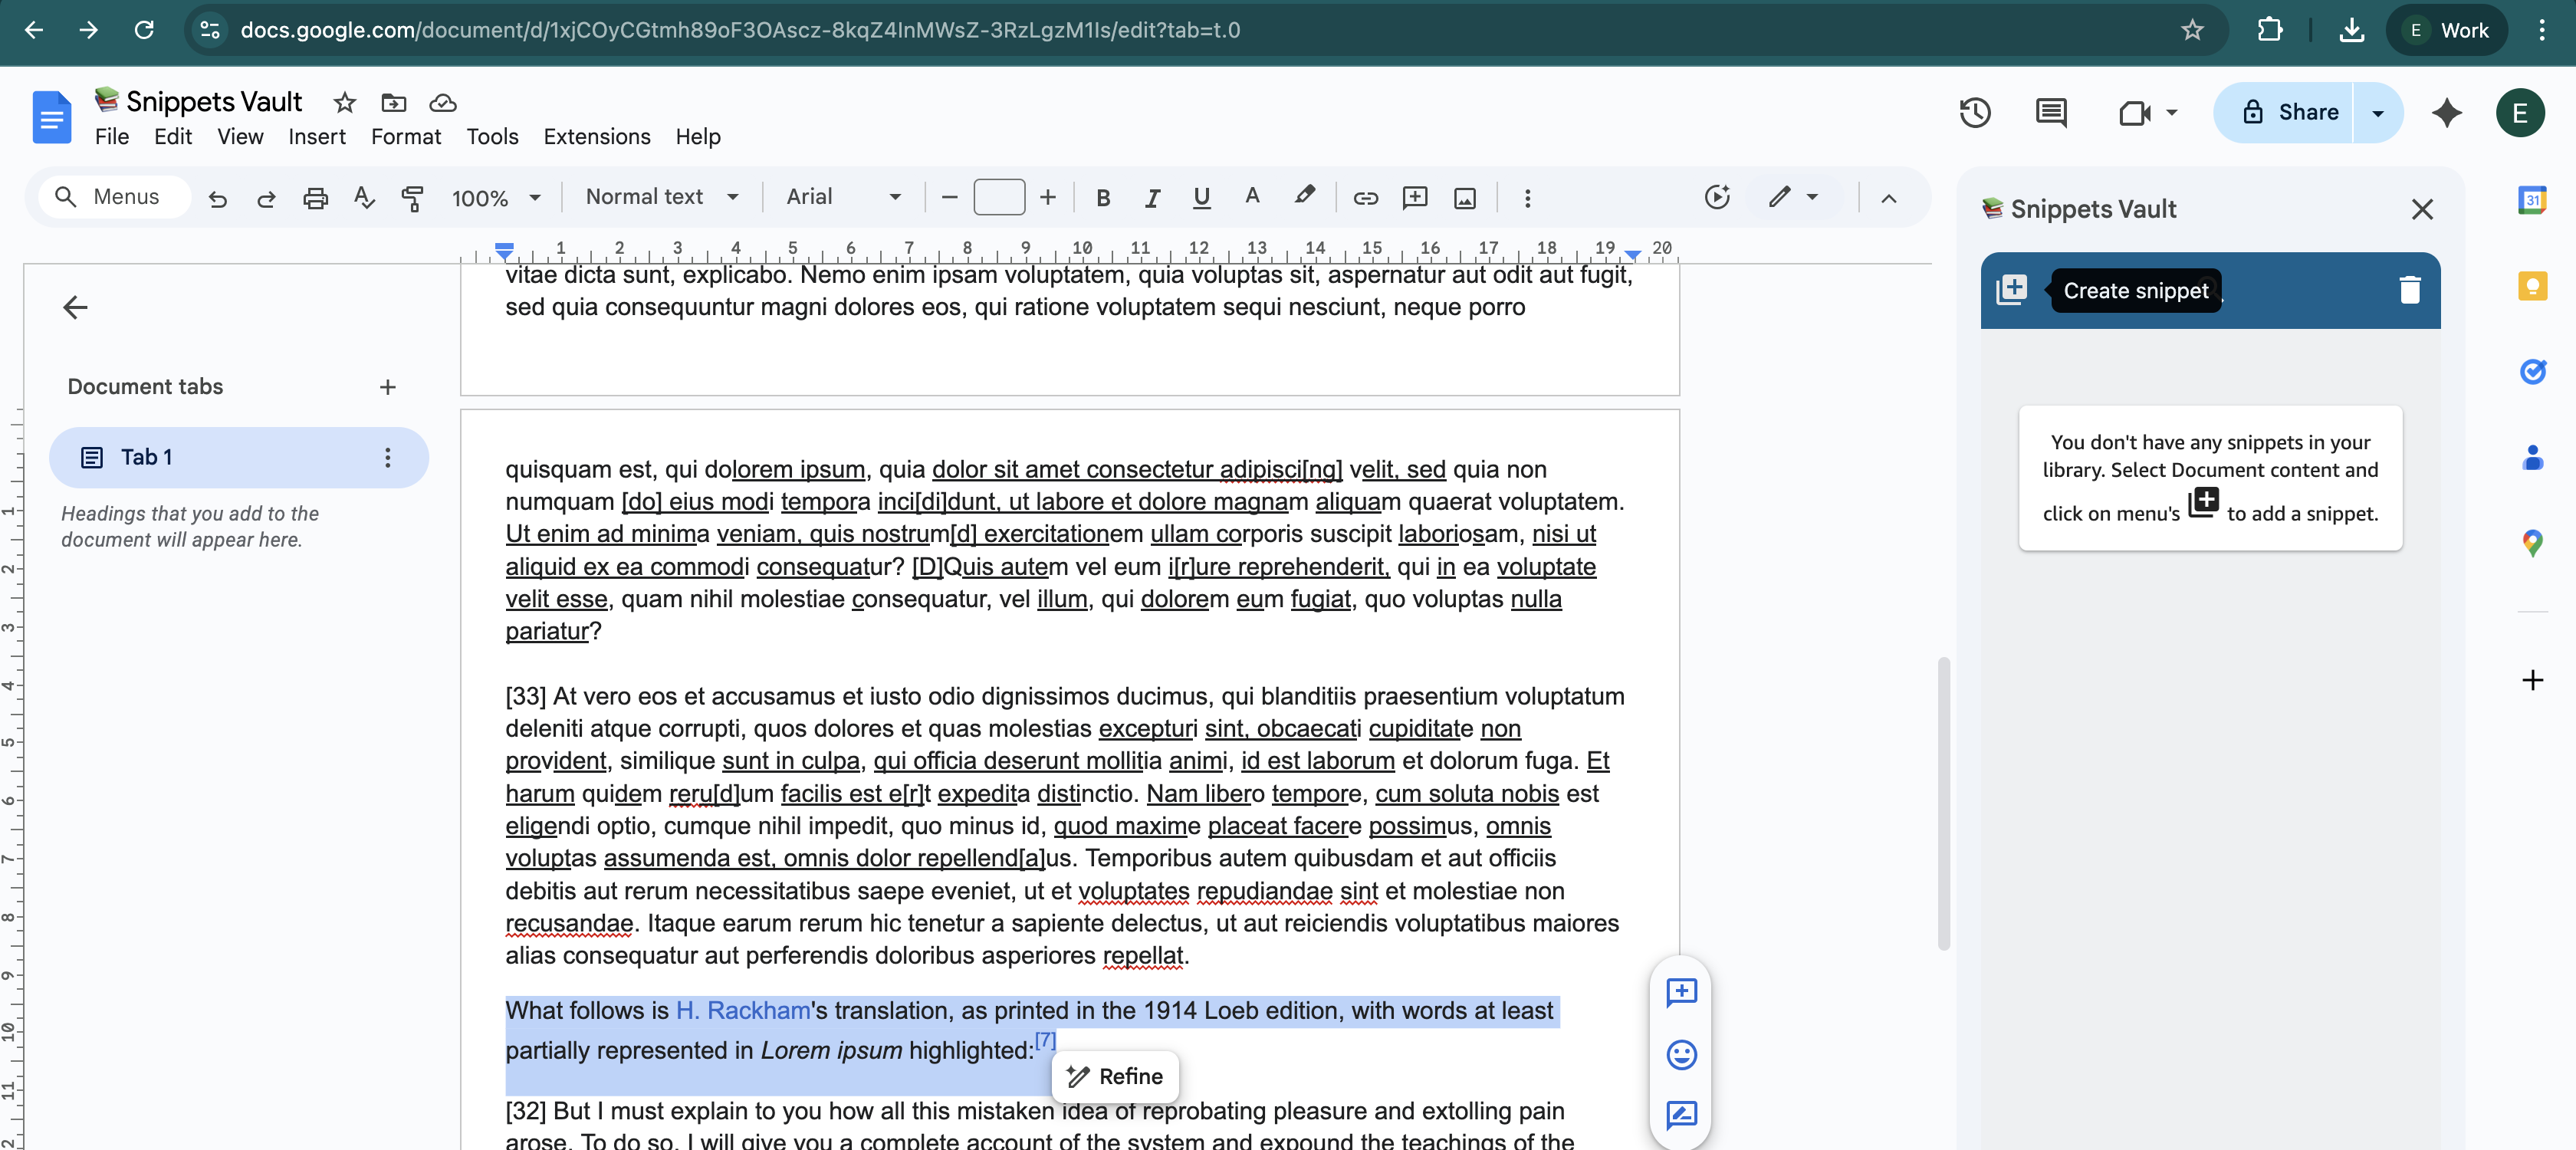This screenshot has height=1150, width=2576.
Task: Click the Gemini sparkle icon
Action: click(x=2446, y=113)
